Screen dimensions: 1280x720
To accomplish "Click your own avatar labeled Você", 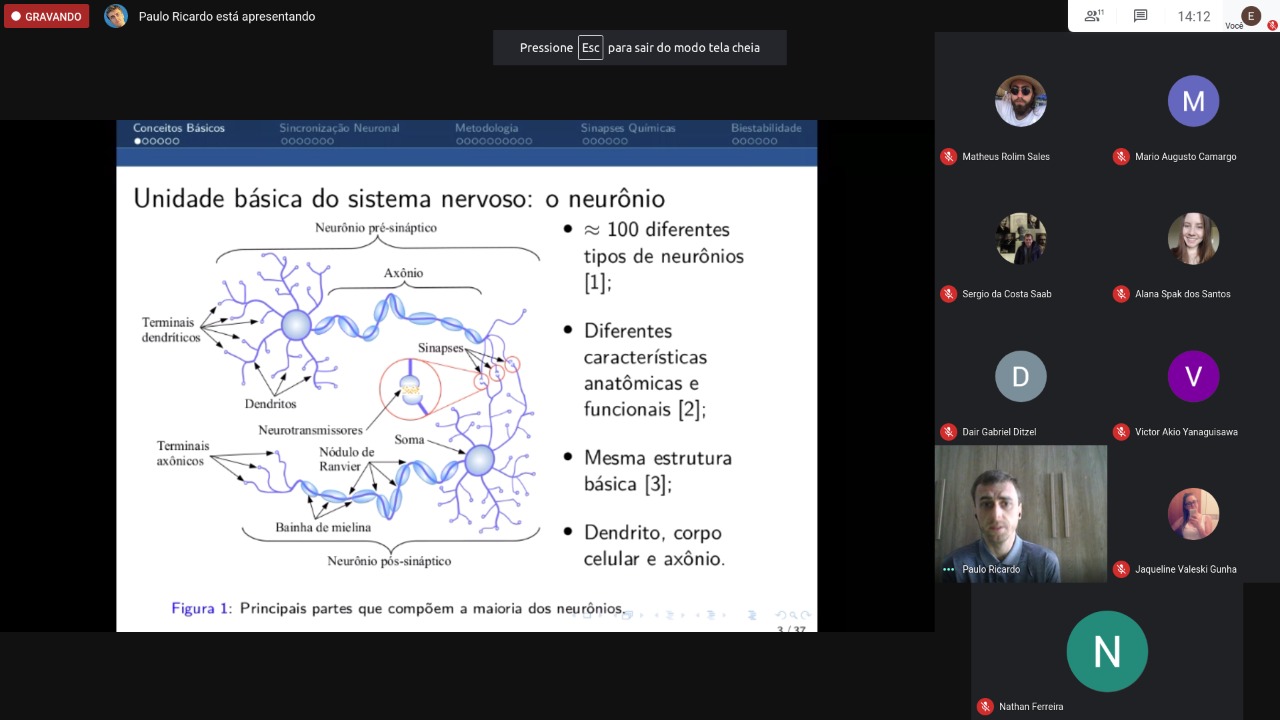I will pyautogui.click(x=1250, y=16).
